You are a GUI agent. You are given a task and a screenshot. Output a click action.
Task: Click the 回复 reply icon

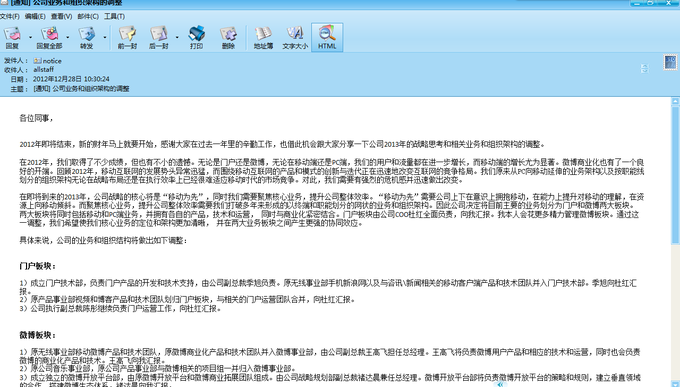coord(12,37)
